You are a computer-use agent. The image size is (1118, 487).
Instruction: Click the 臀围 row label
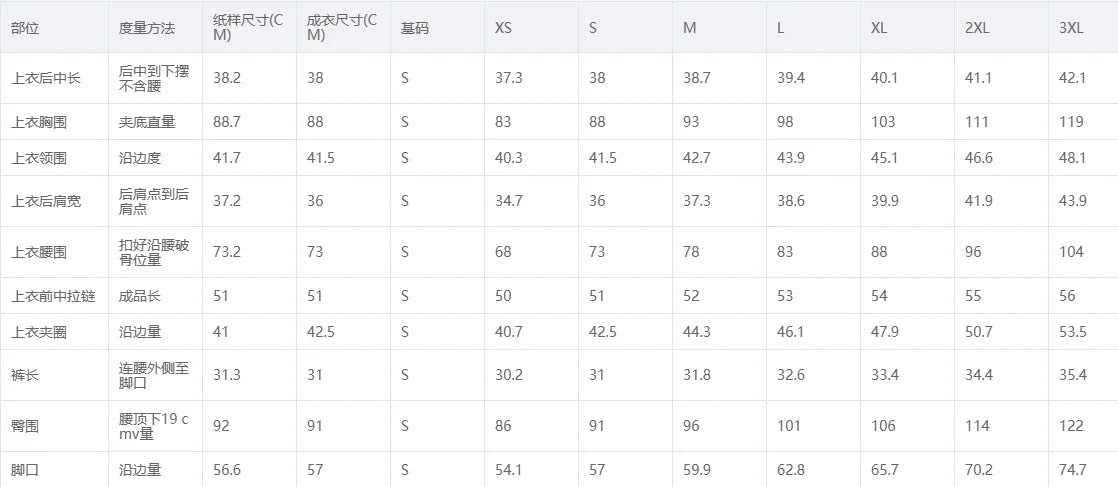25,426
